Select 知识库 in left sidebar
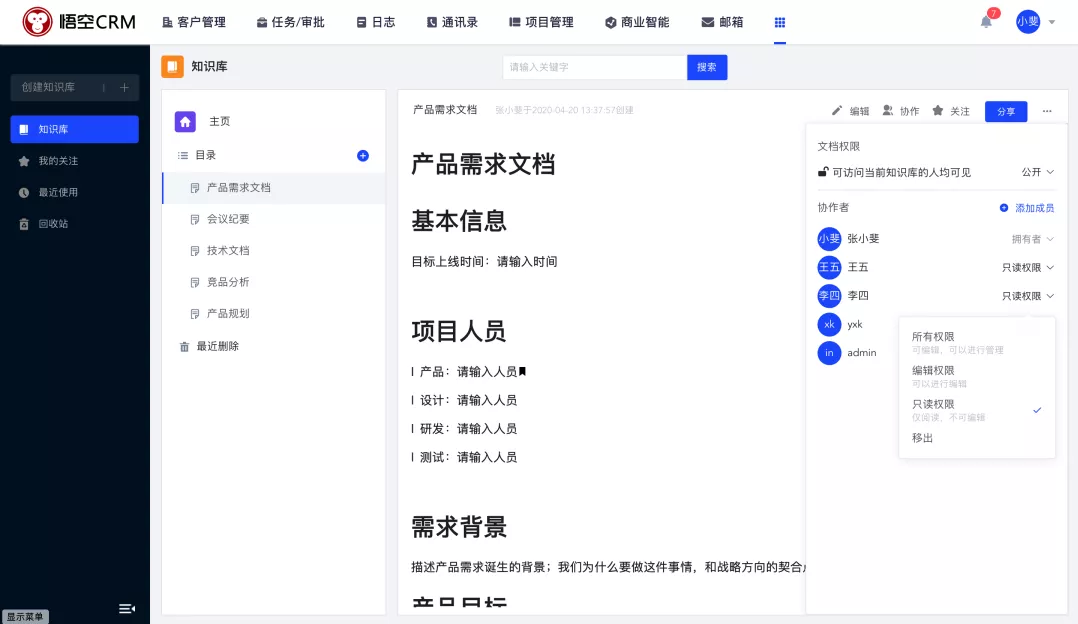The height and width of the screenshot is (624, 1078). point(75,129)
